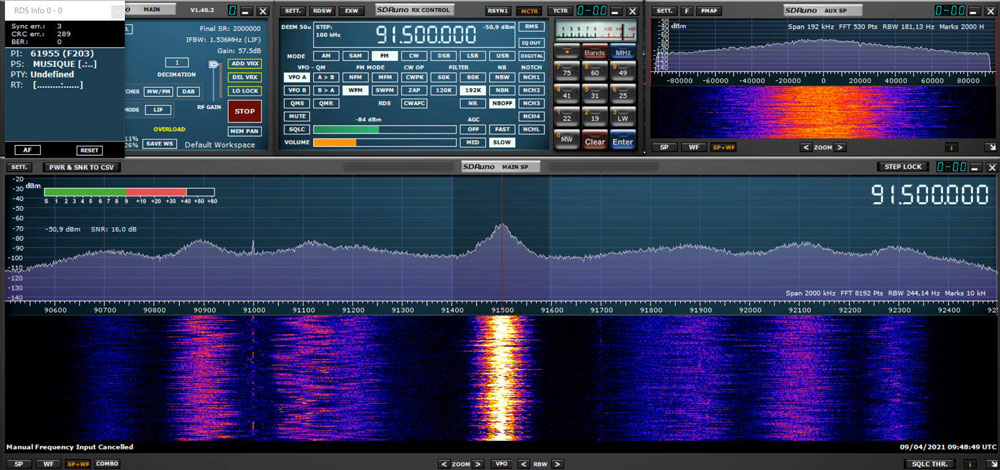Click PWR & SNR TO CSV button
Screen dimensions: 1000x470
tap(82, 167)
